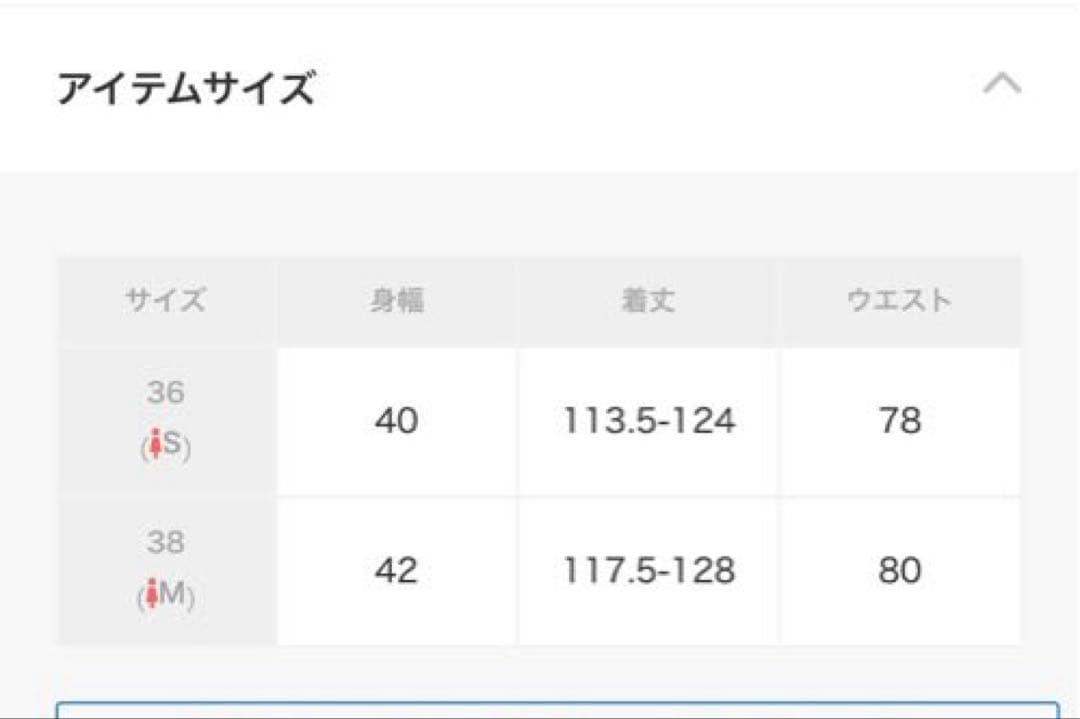This screenshot has height=719, width=1080.
Task: Click the 着丈 cell 113.5-124
Action: pyautogui.click(x=648, y=421)
